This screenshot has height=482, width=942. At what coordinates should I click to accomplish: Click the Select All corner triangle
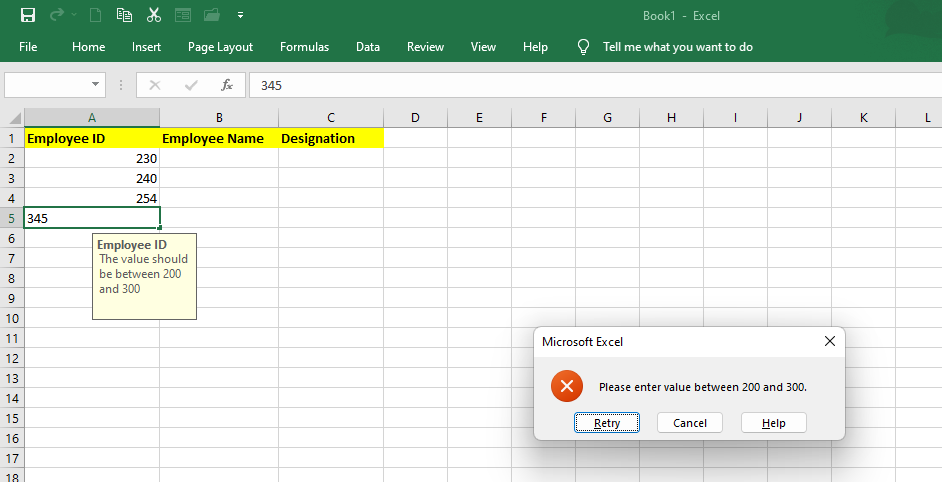(15, 118)
